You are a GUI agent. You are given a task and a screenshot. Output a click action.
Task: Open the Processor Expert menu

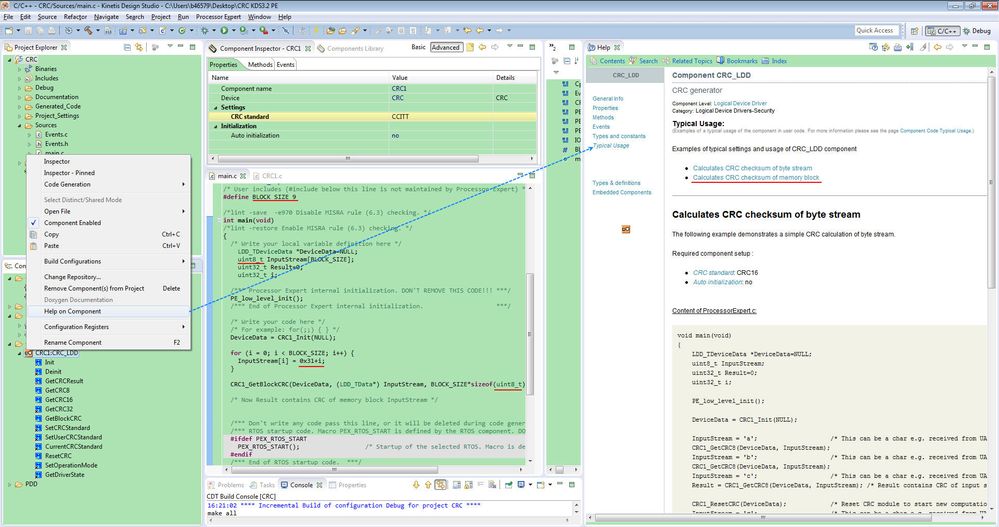(x=219, y=17)
